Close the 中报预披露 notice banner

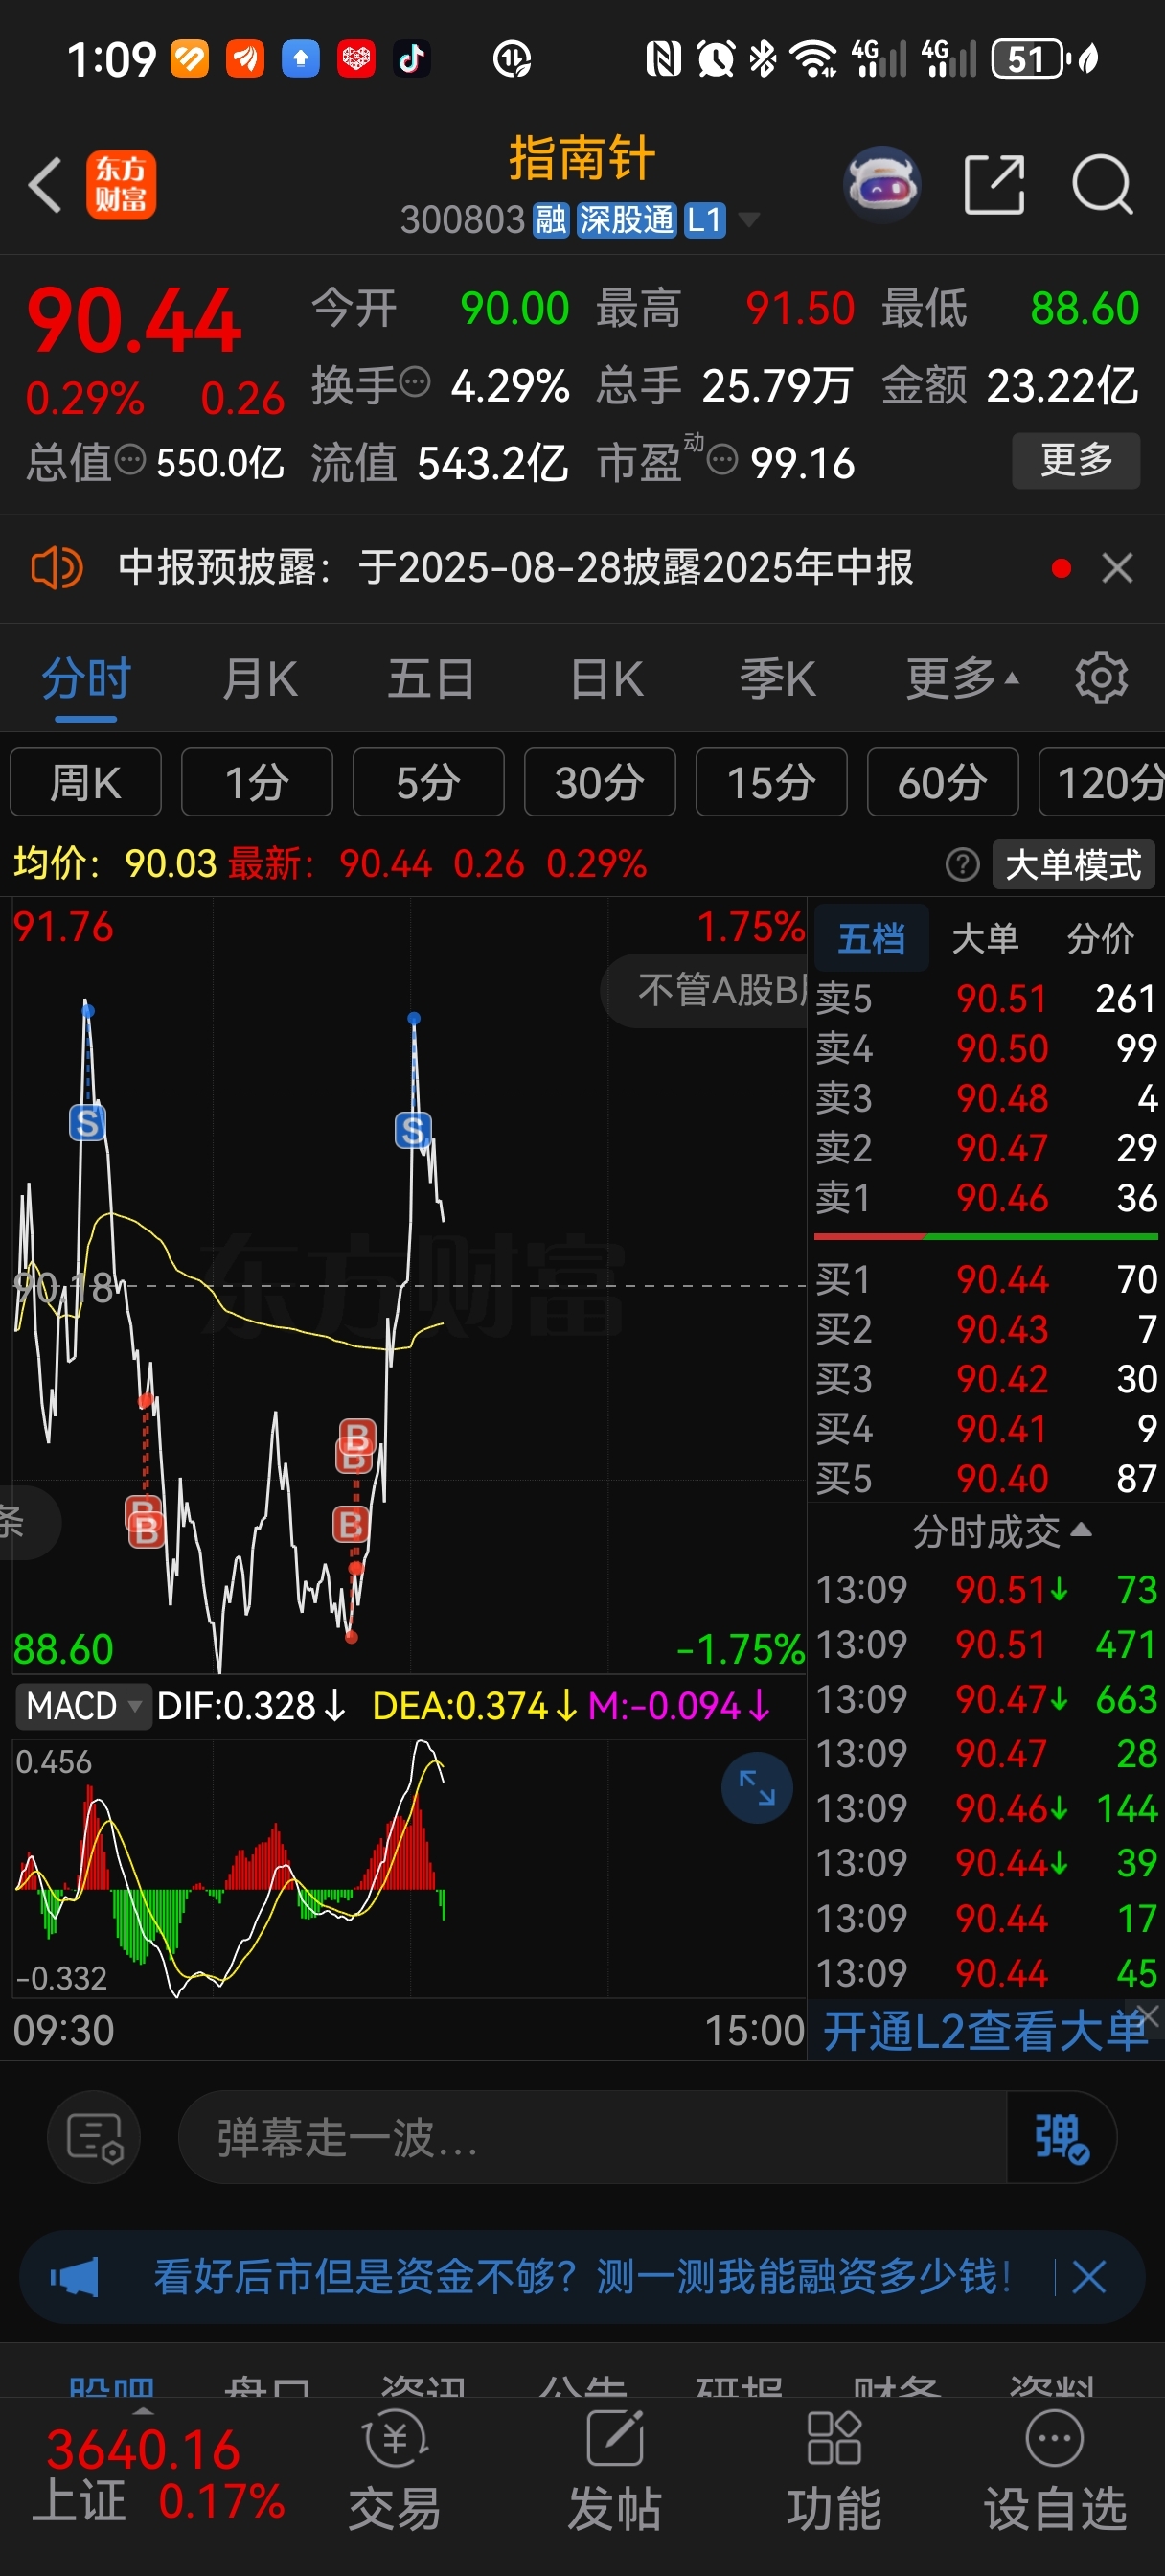point(1117,568)
